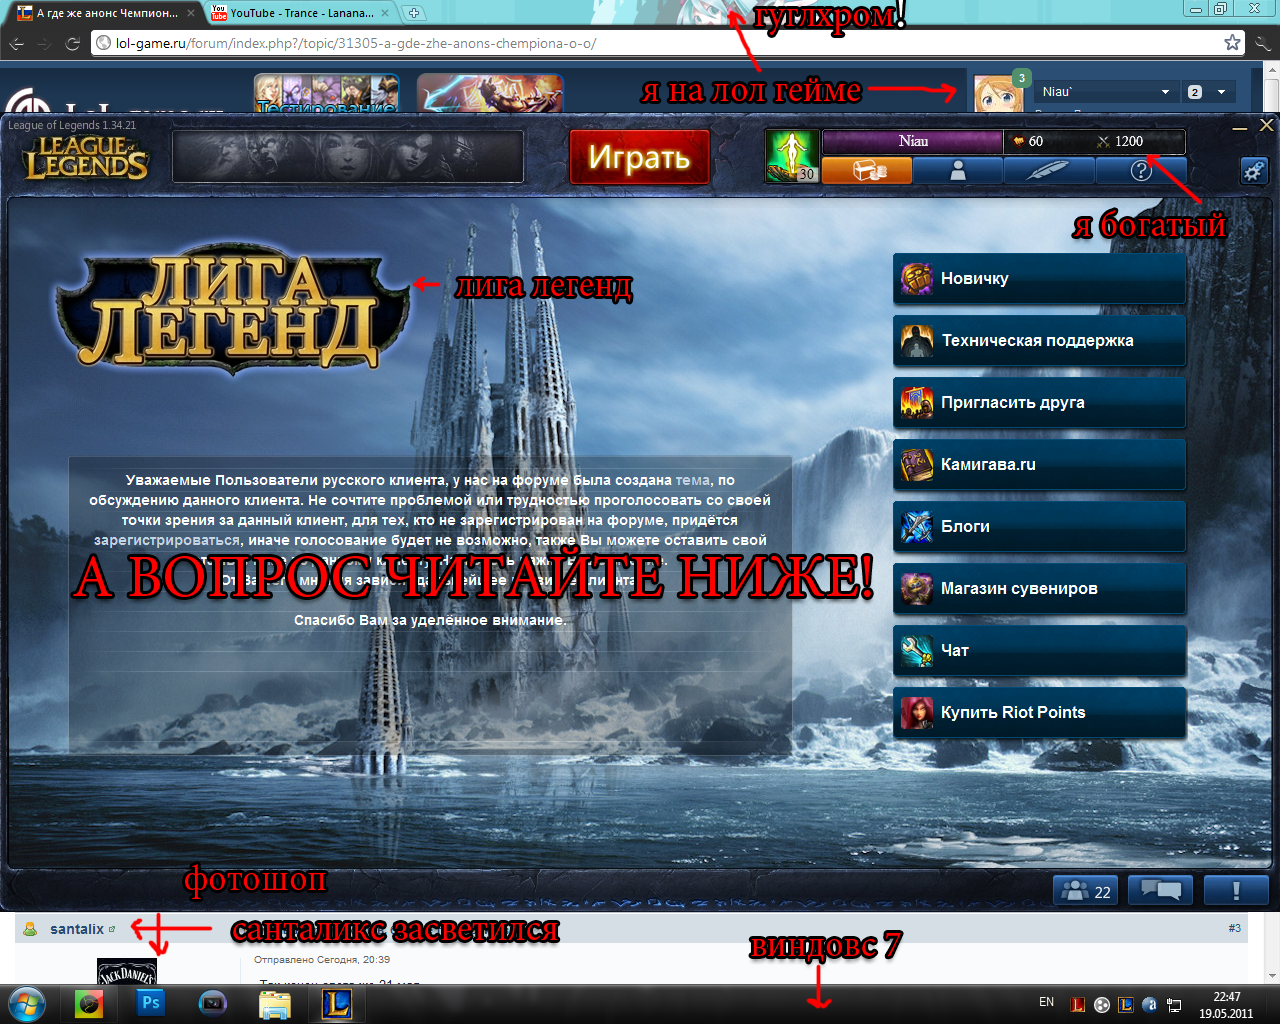Click the Играть button

[639, 157]
